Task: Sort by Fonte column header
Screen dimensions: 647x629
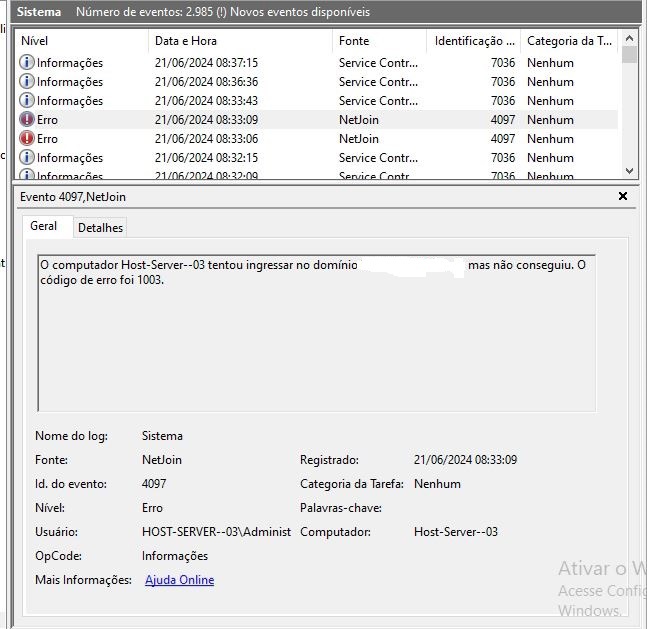Action: click(379, 41)
